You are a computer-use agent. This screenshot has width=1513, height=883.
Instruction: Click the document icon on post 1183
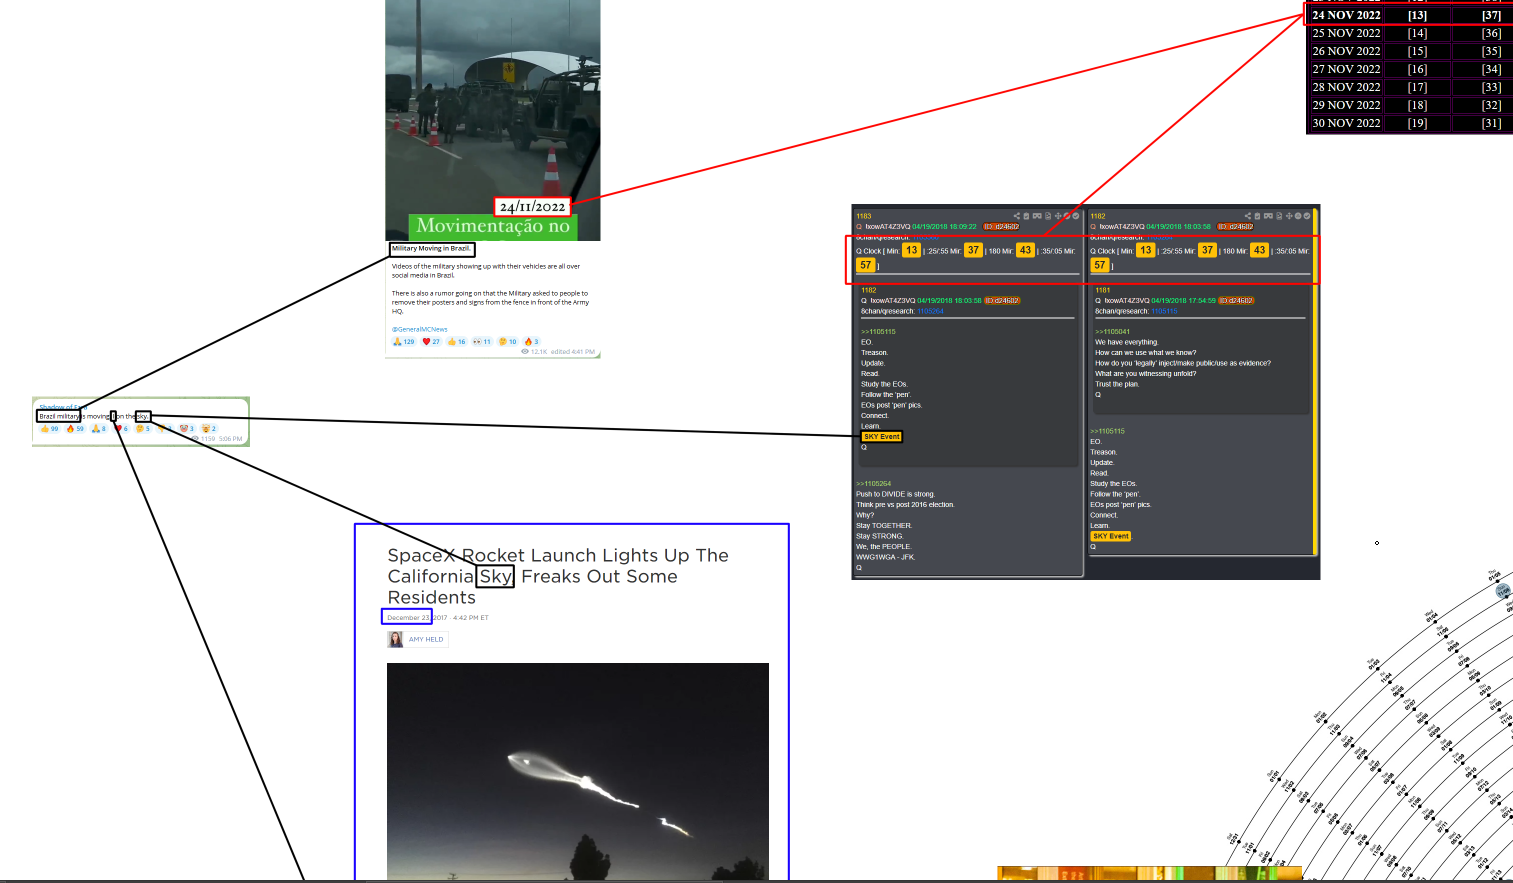[1048, 216]
